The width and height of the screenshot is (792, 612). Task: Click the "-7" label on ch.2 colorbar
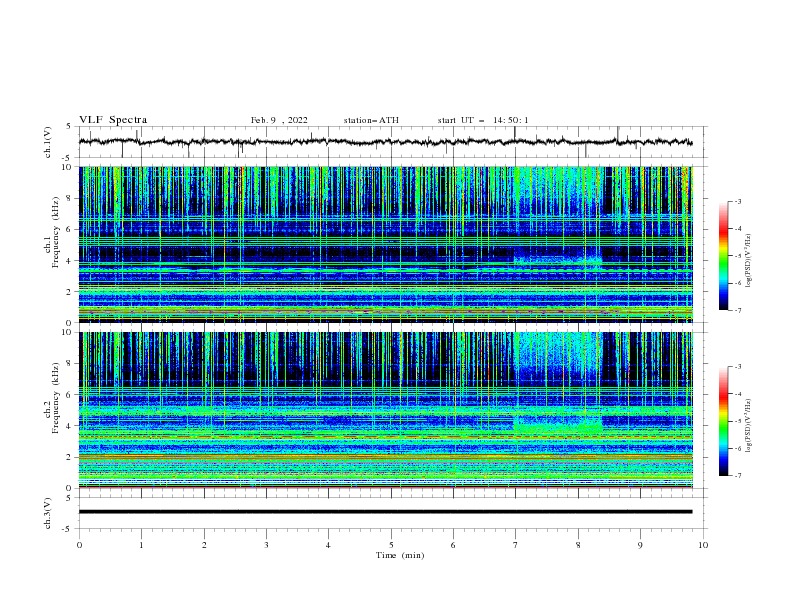tap(738, 476)
